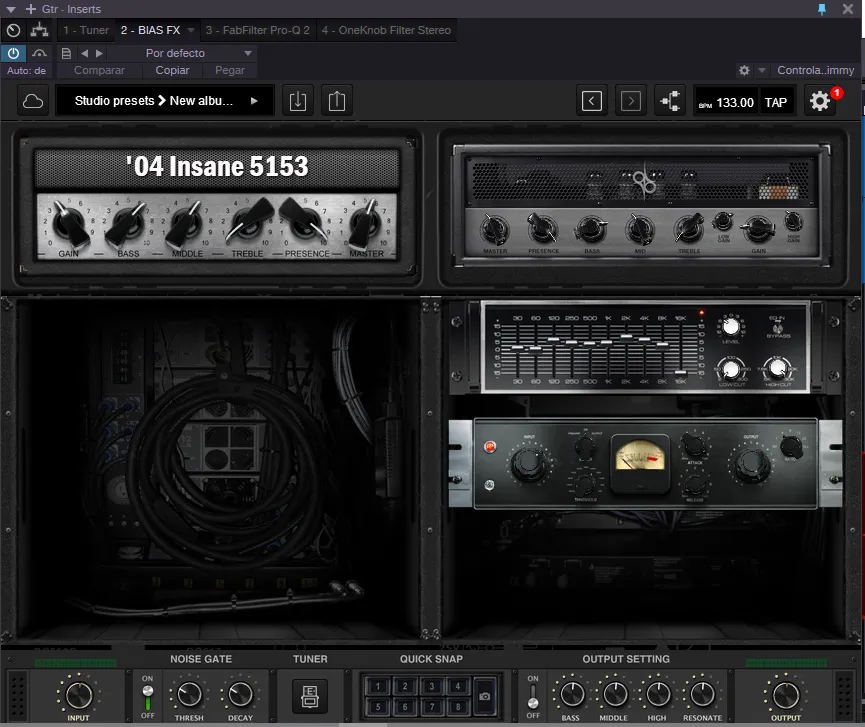Click the Noise Gate DECAY knob
Screen dimensions: 865x727
click(241, 695)
